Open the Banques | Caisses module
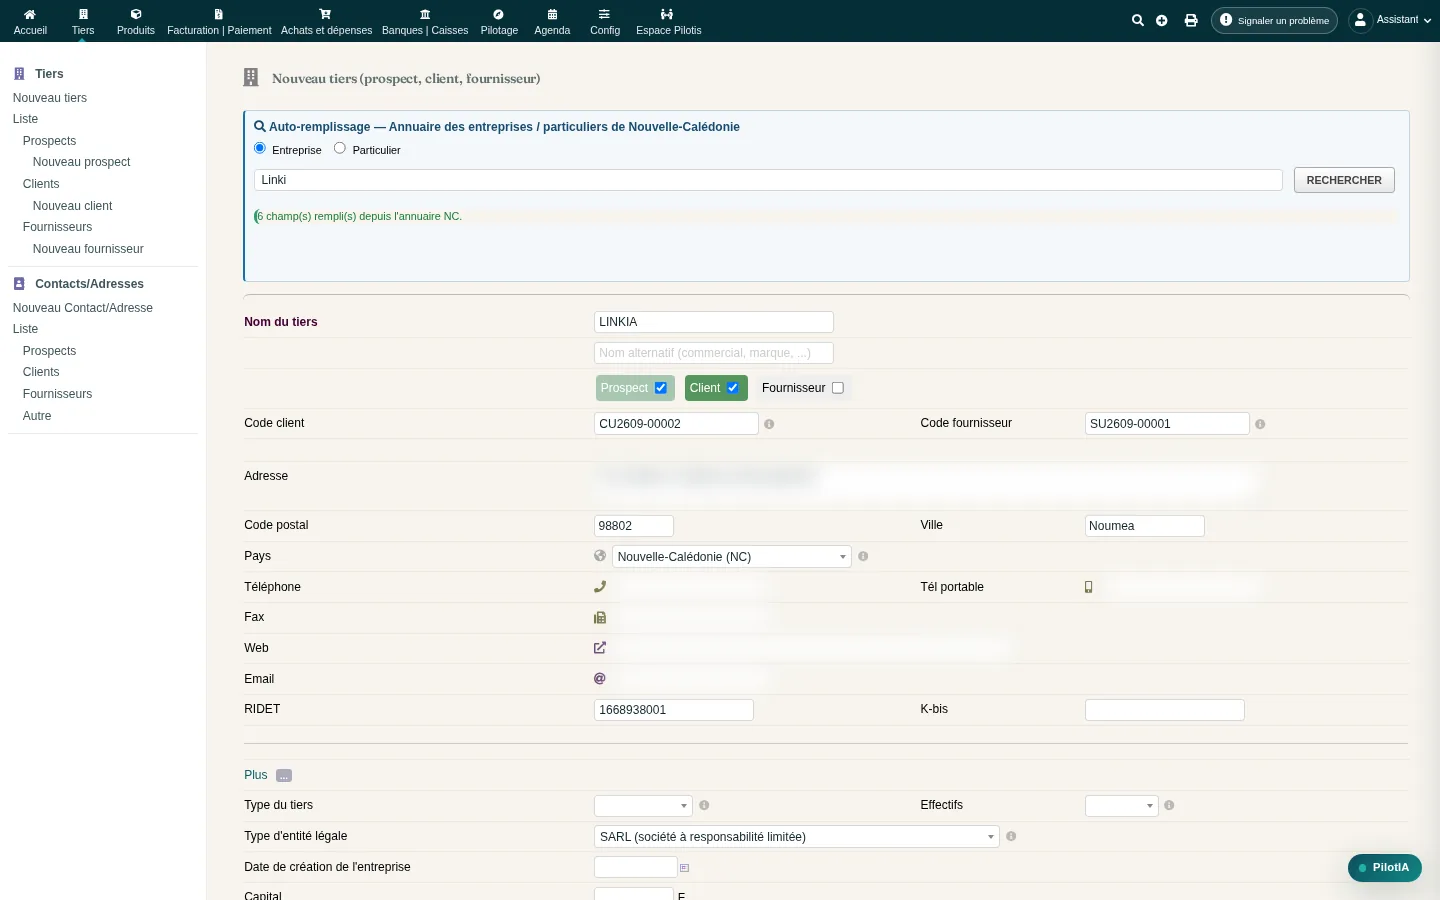Viewport: 1440px width, 900px height. [x=425, y=21]
